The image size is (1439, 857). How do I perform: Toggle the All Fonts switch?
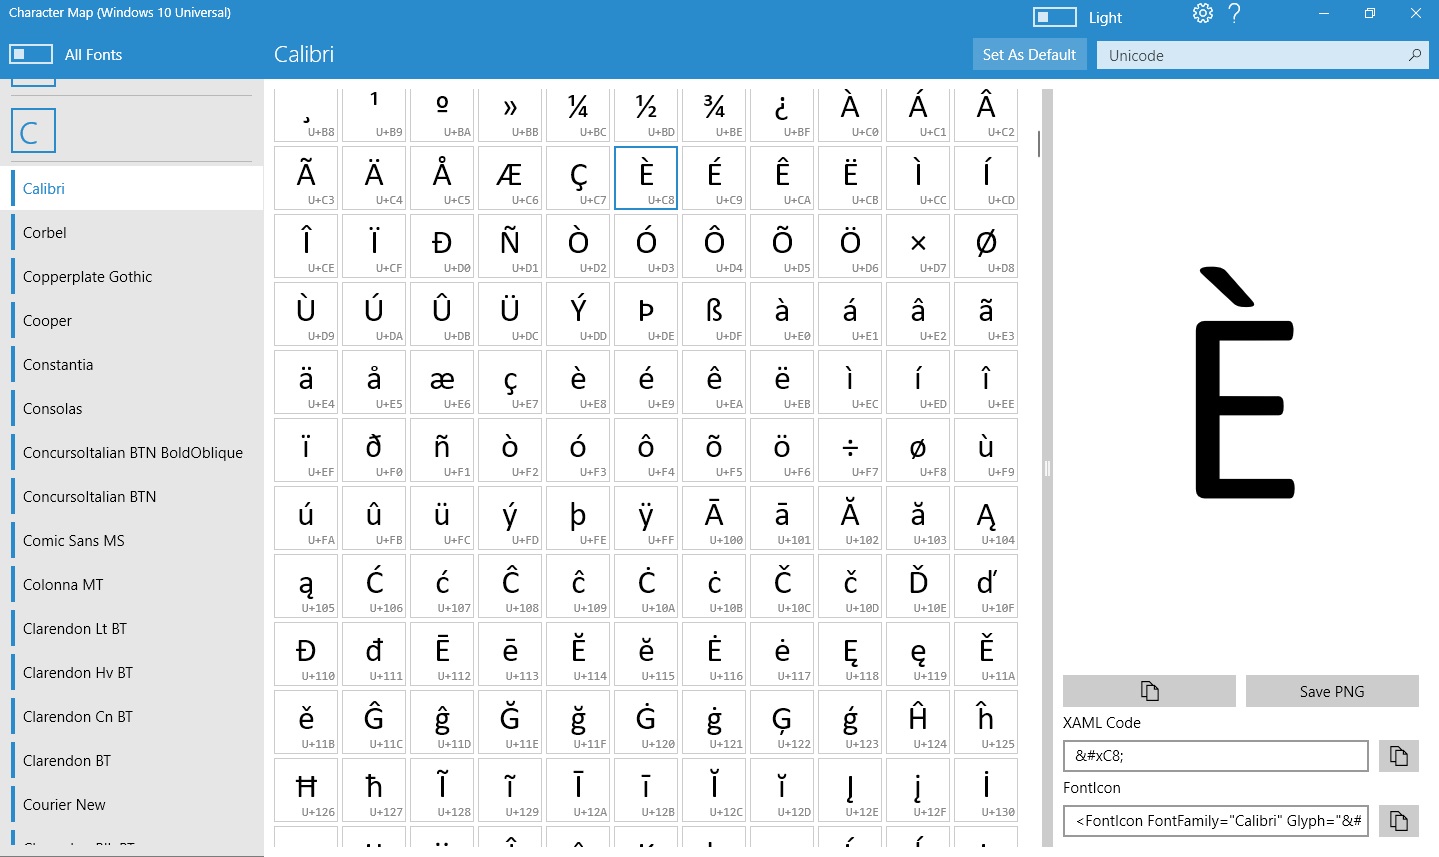[31, 54]
